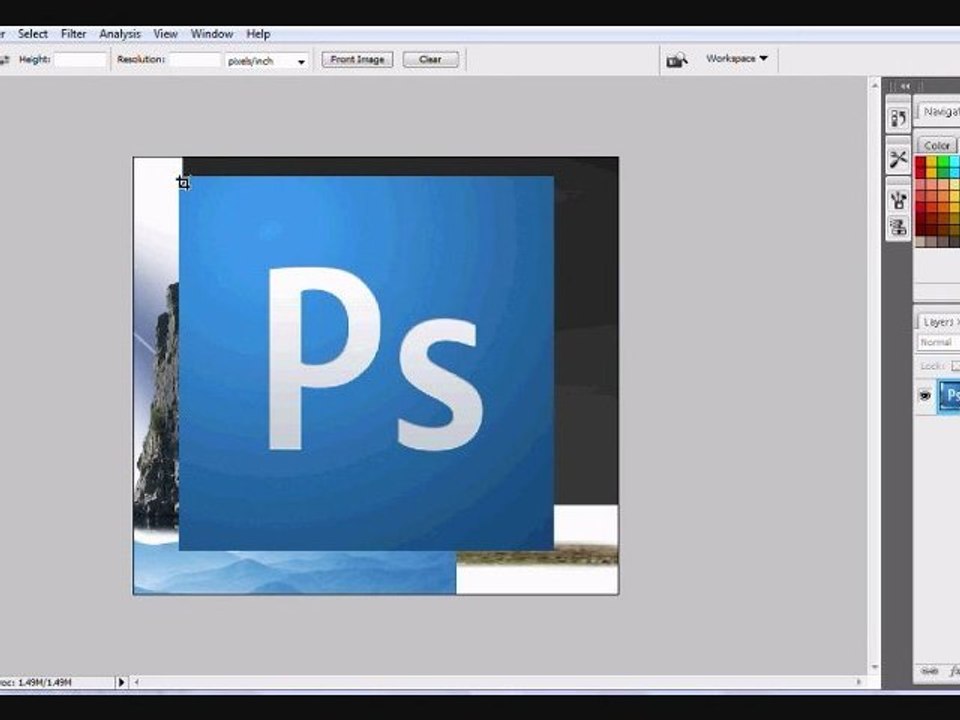Image resolution: width=960 pixels, height=720 pixels.
Task: Collapse the panel dock with double arrows
Action: [905, 86]
